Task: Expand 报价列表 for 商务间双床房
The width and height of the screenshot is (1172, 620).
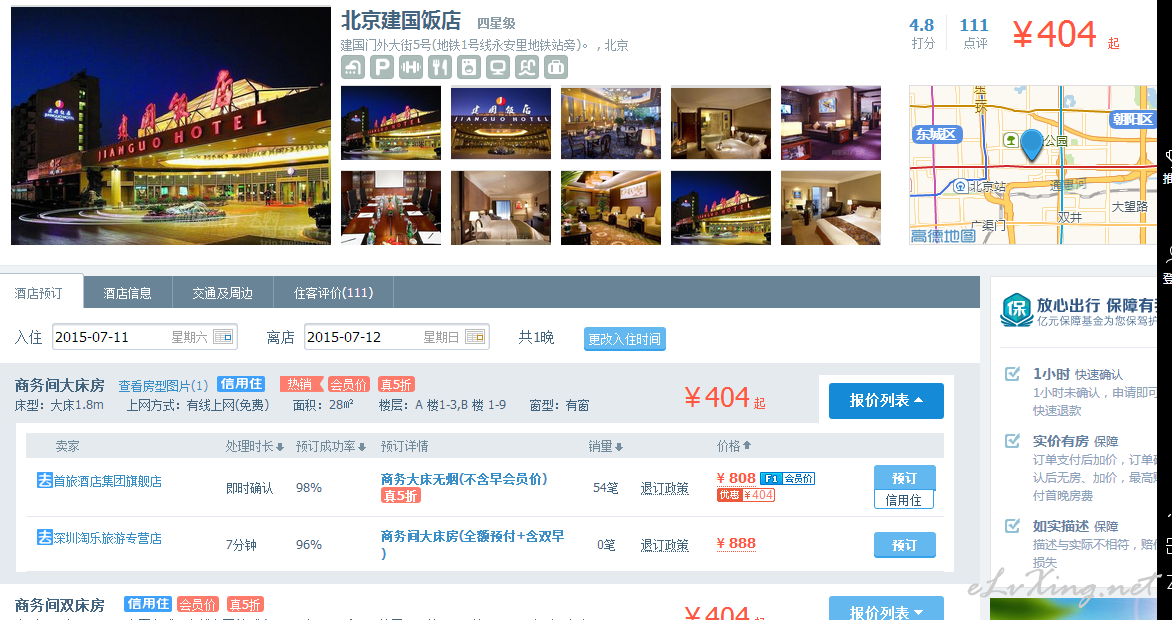Action: point(886,610)
